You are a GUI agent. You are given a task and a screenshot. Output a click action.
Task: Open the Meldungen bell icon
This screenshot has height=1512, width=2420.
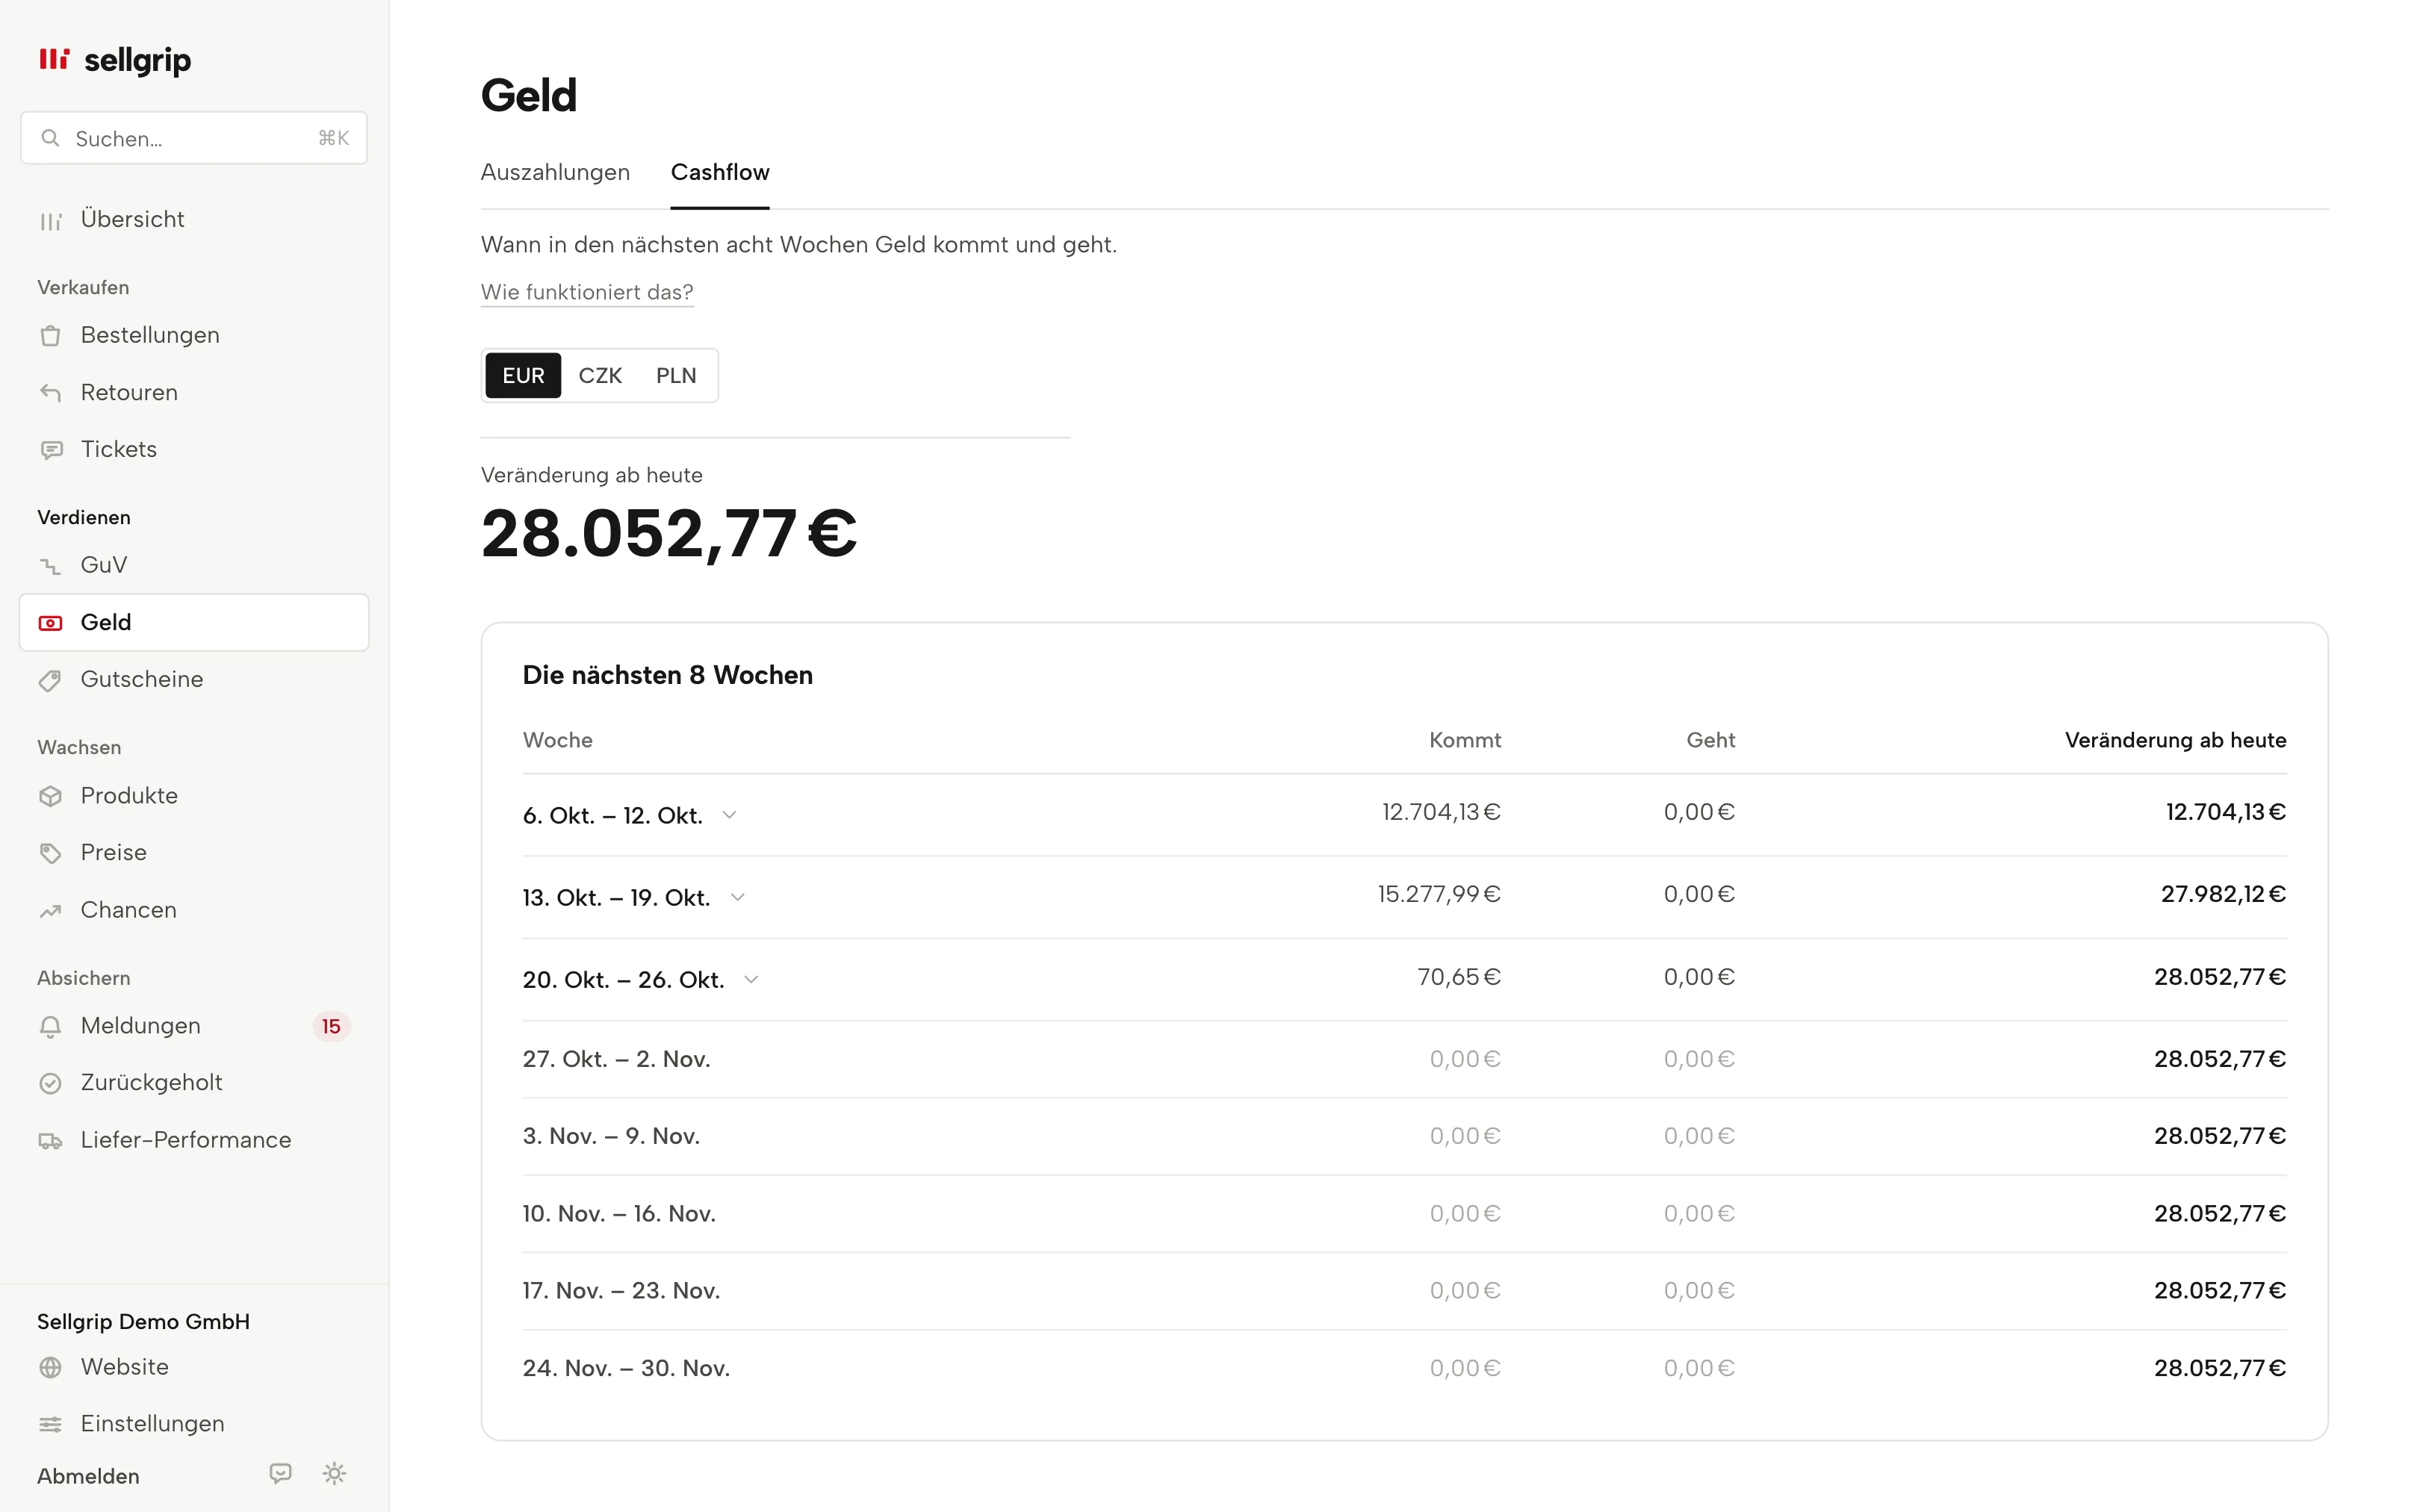point(50,1026)
